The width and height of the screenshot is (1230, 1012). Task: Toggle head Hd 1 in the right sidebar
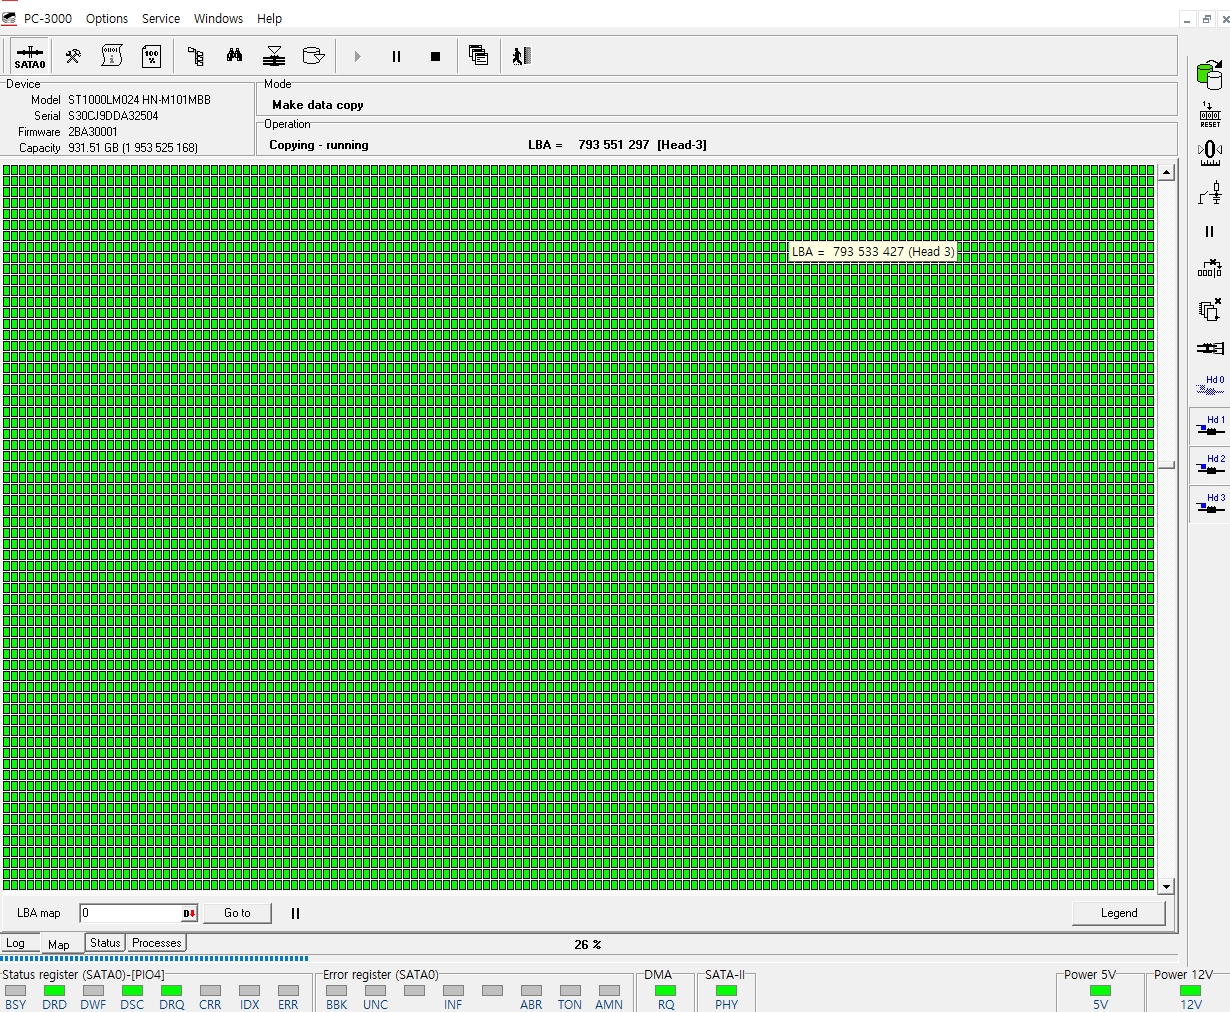[x=1210, y=427]
